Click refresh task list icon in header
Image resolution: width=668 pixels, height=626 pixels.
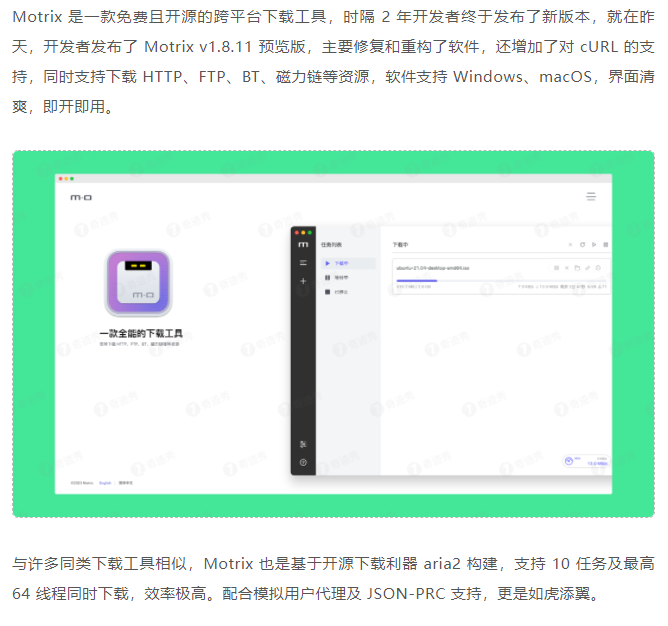tap(582, 245)
